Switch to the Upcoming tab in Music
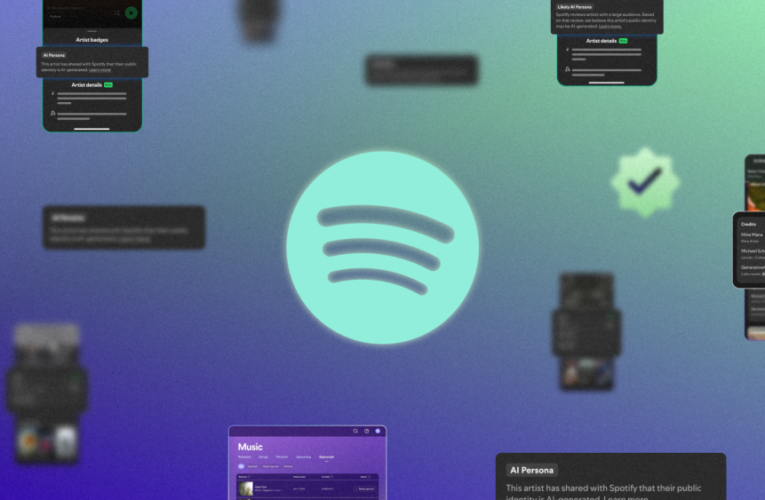Screen dimensions: 765x500 [303, 457]
